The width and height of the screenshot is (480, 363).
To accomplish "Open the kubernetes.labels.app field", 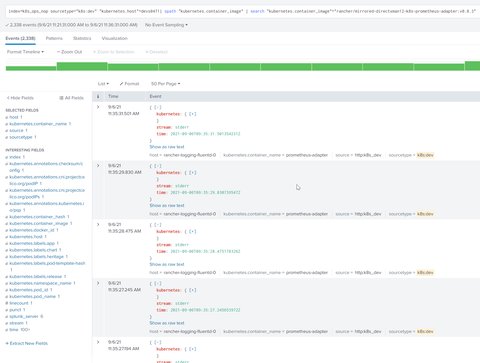I will (x=32, y=243).
